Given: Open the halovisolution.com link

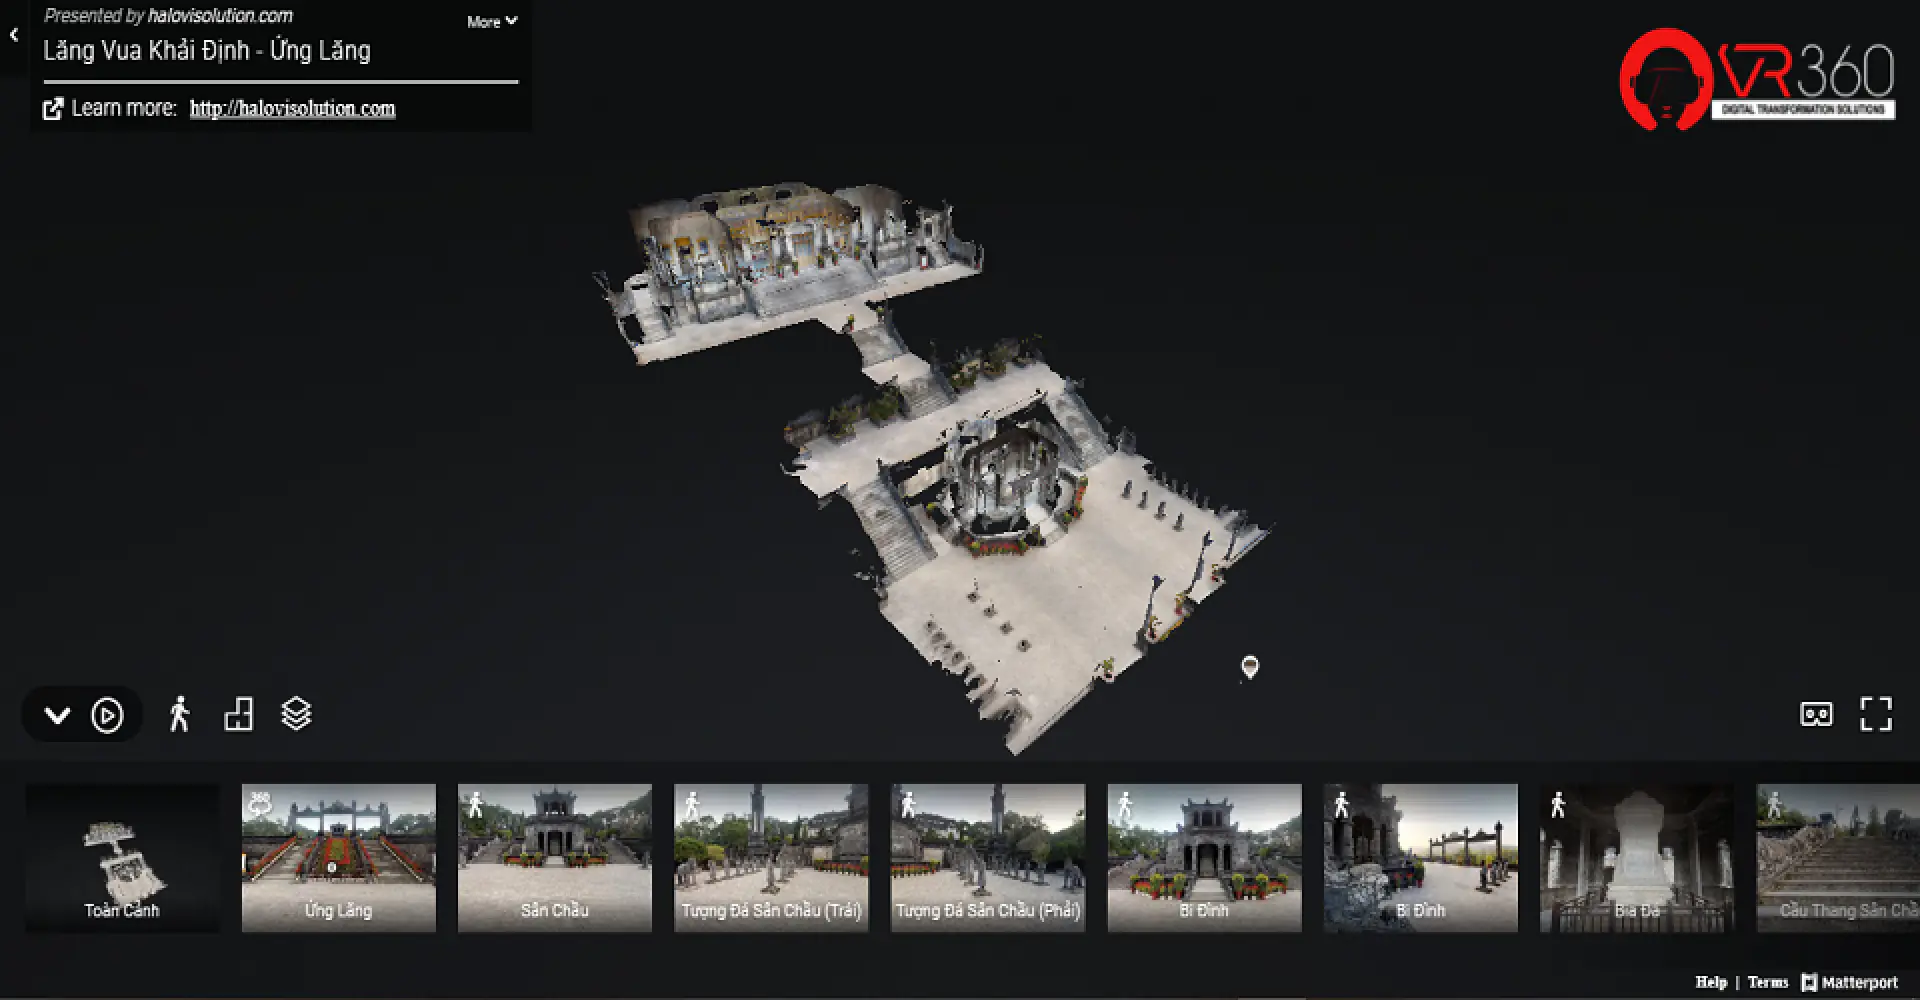Looking at the screenshot, I should [x=291, y=108].
